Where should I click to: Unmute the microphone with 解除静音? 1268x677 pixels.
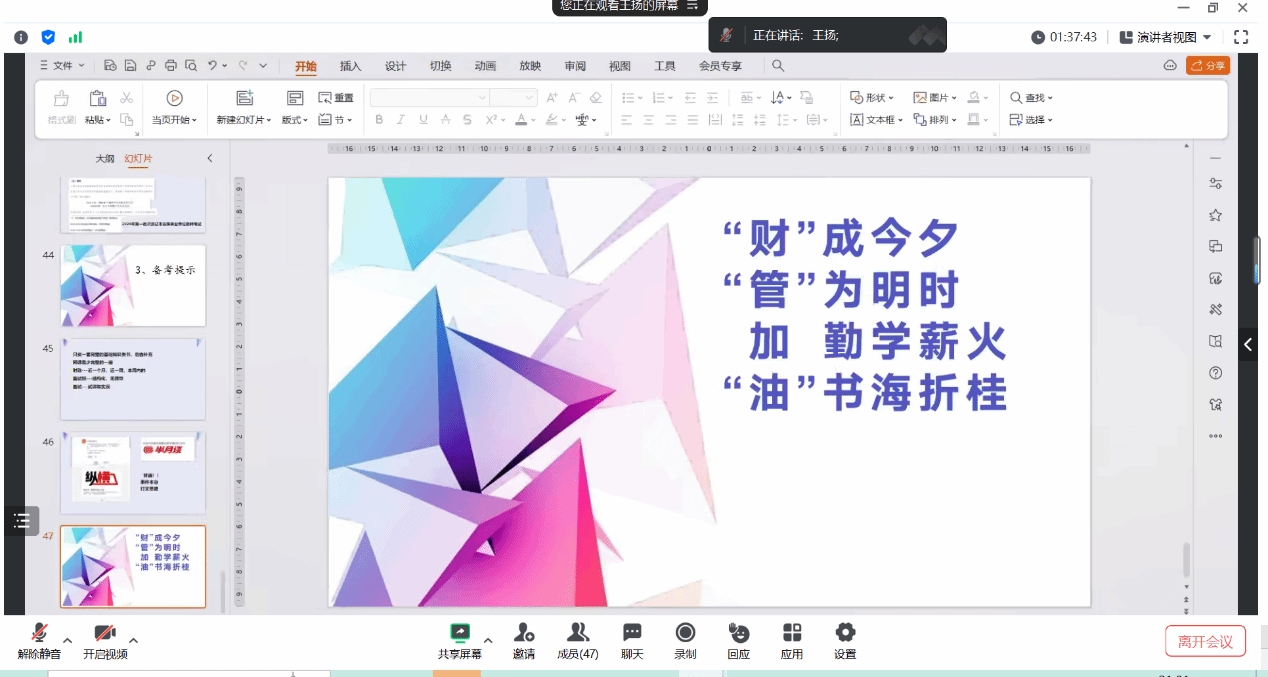(x=39, y=640)
